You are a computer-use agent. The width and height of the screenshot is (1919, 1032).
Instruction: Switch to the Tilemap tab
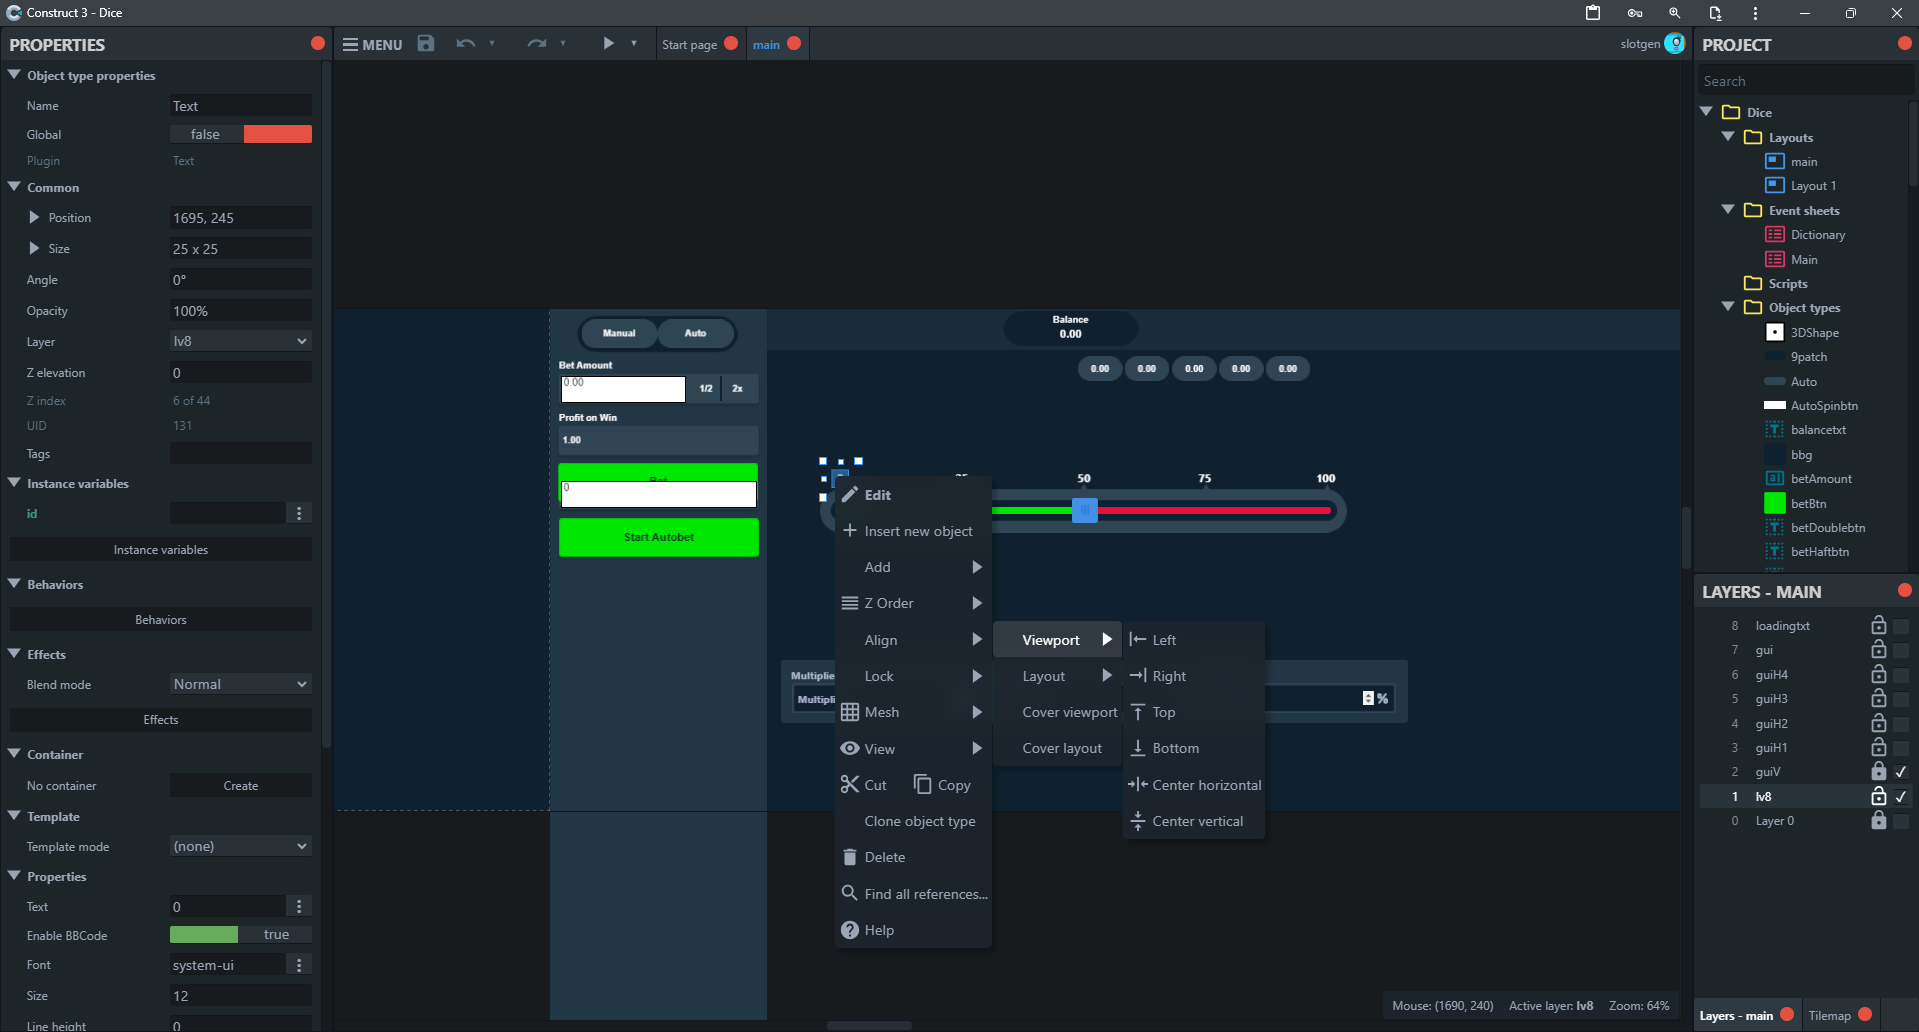point(1829,1015)
